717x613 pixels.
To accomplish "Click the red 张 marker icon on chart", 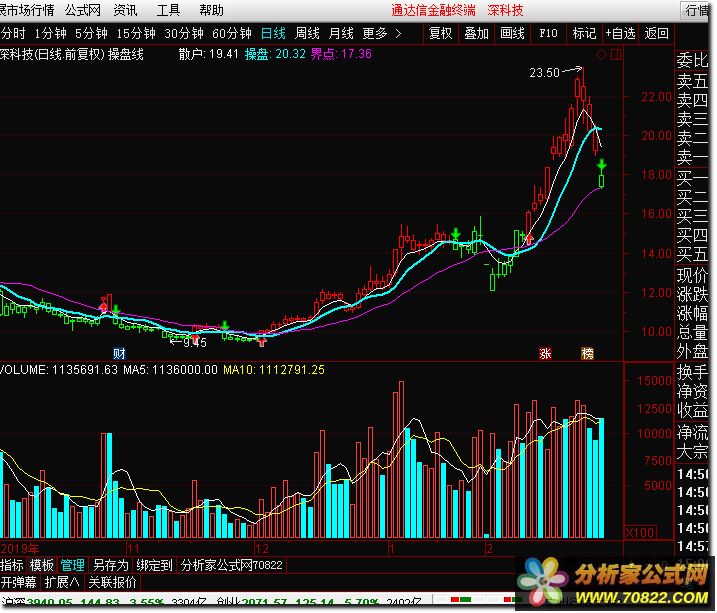I will point(546,353).
